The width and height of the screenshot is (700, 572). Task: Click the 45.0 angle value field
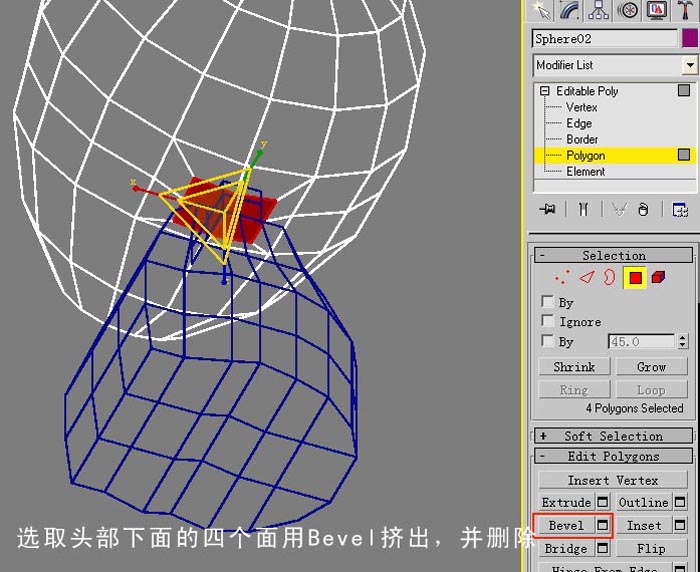coord(642,342)
